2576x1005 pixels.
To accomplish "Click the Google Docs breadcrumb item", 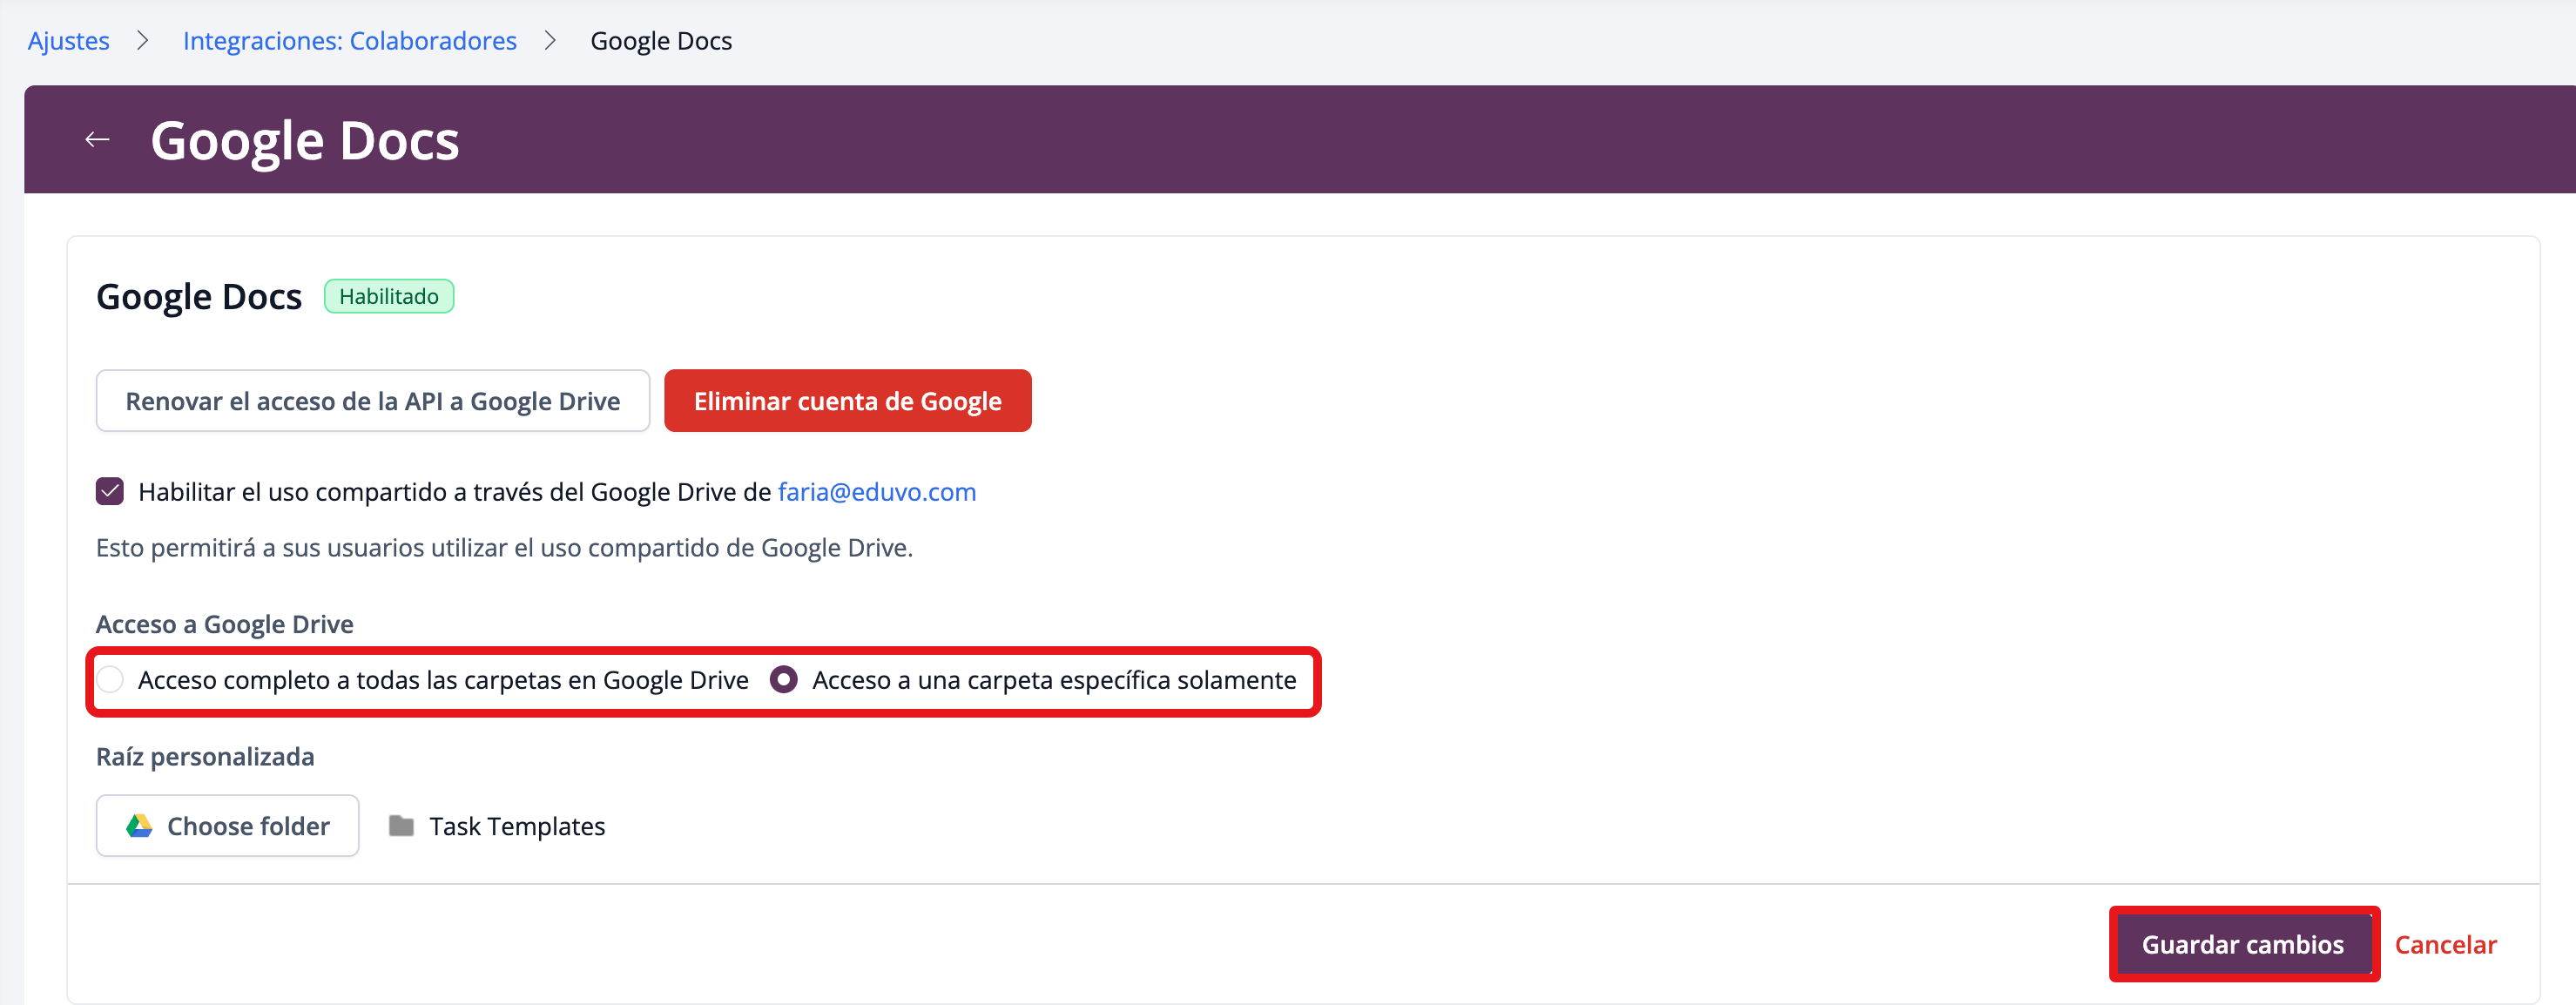I will (660, 41).
